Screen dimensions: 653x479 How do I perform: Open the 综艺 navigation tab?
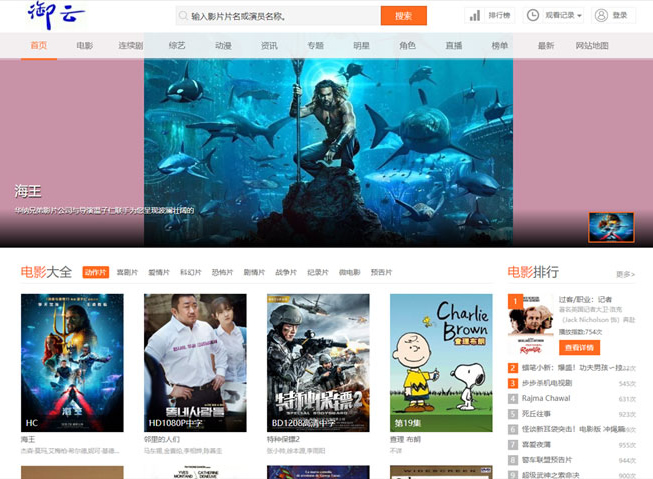point(177,45)
